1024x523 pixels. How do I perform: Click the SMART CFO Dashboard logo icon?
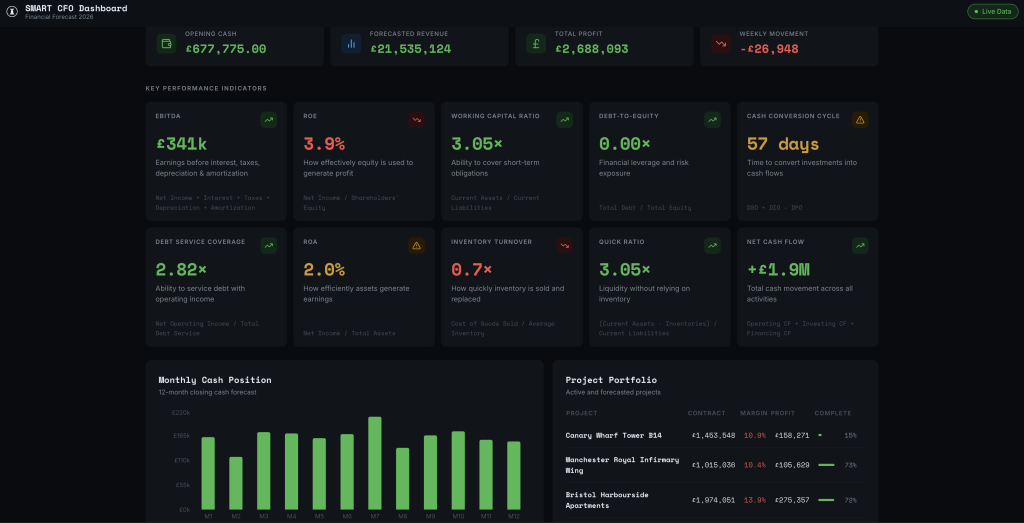click(12, 11)
